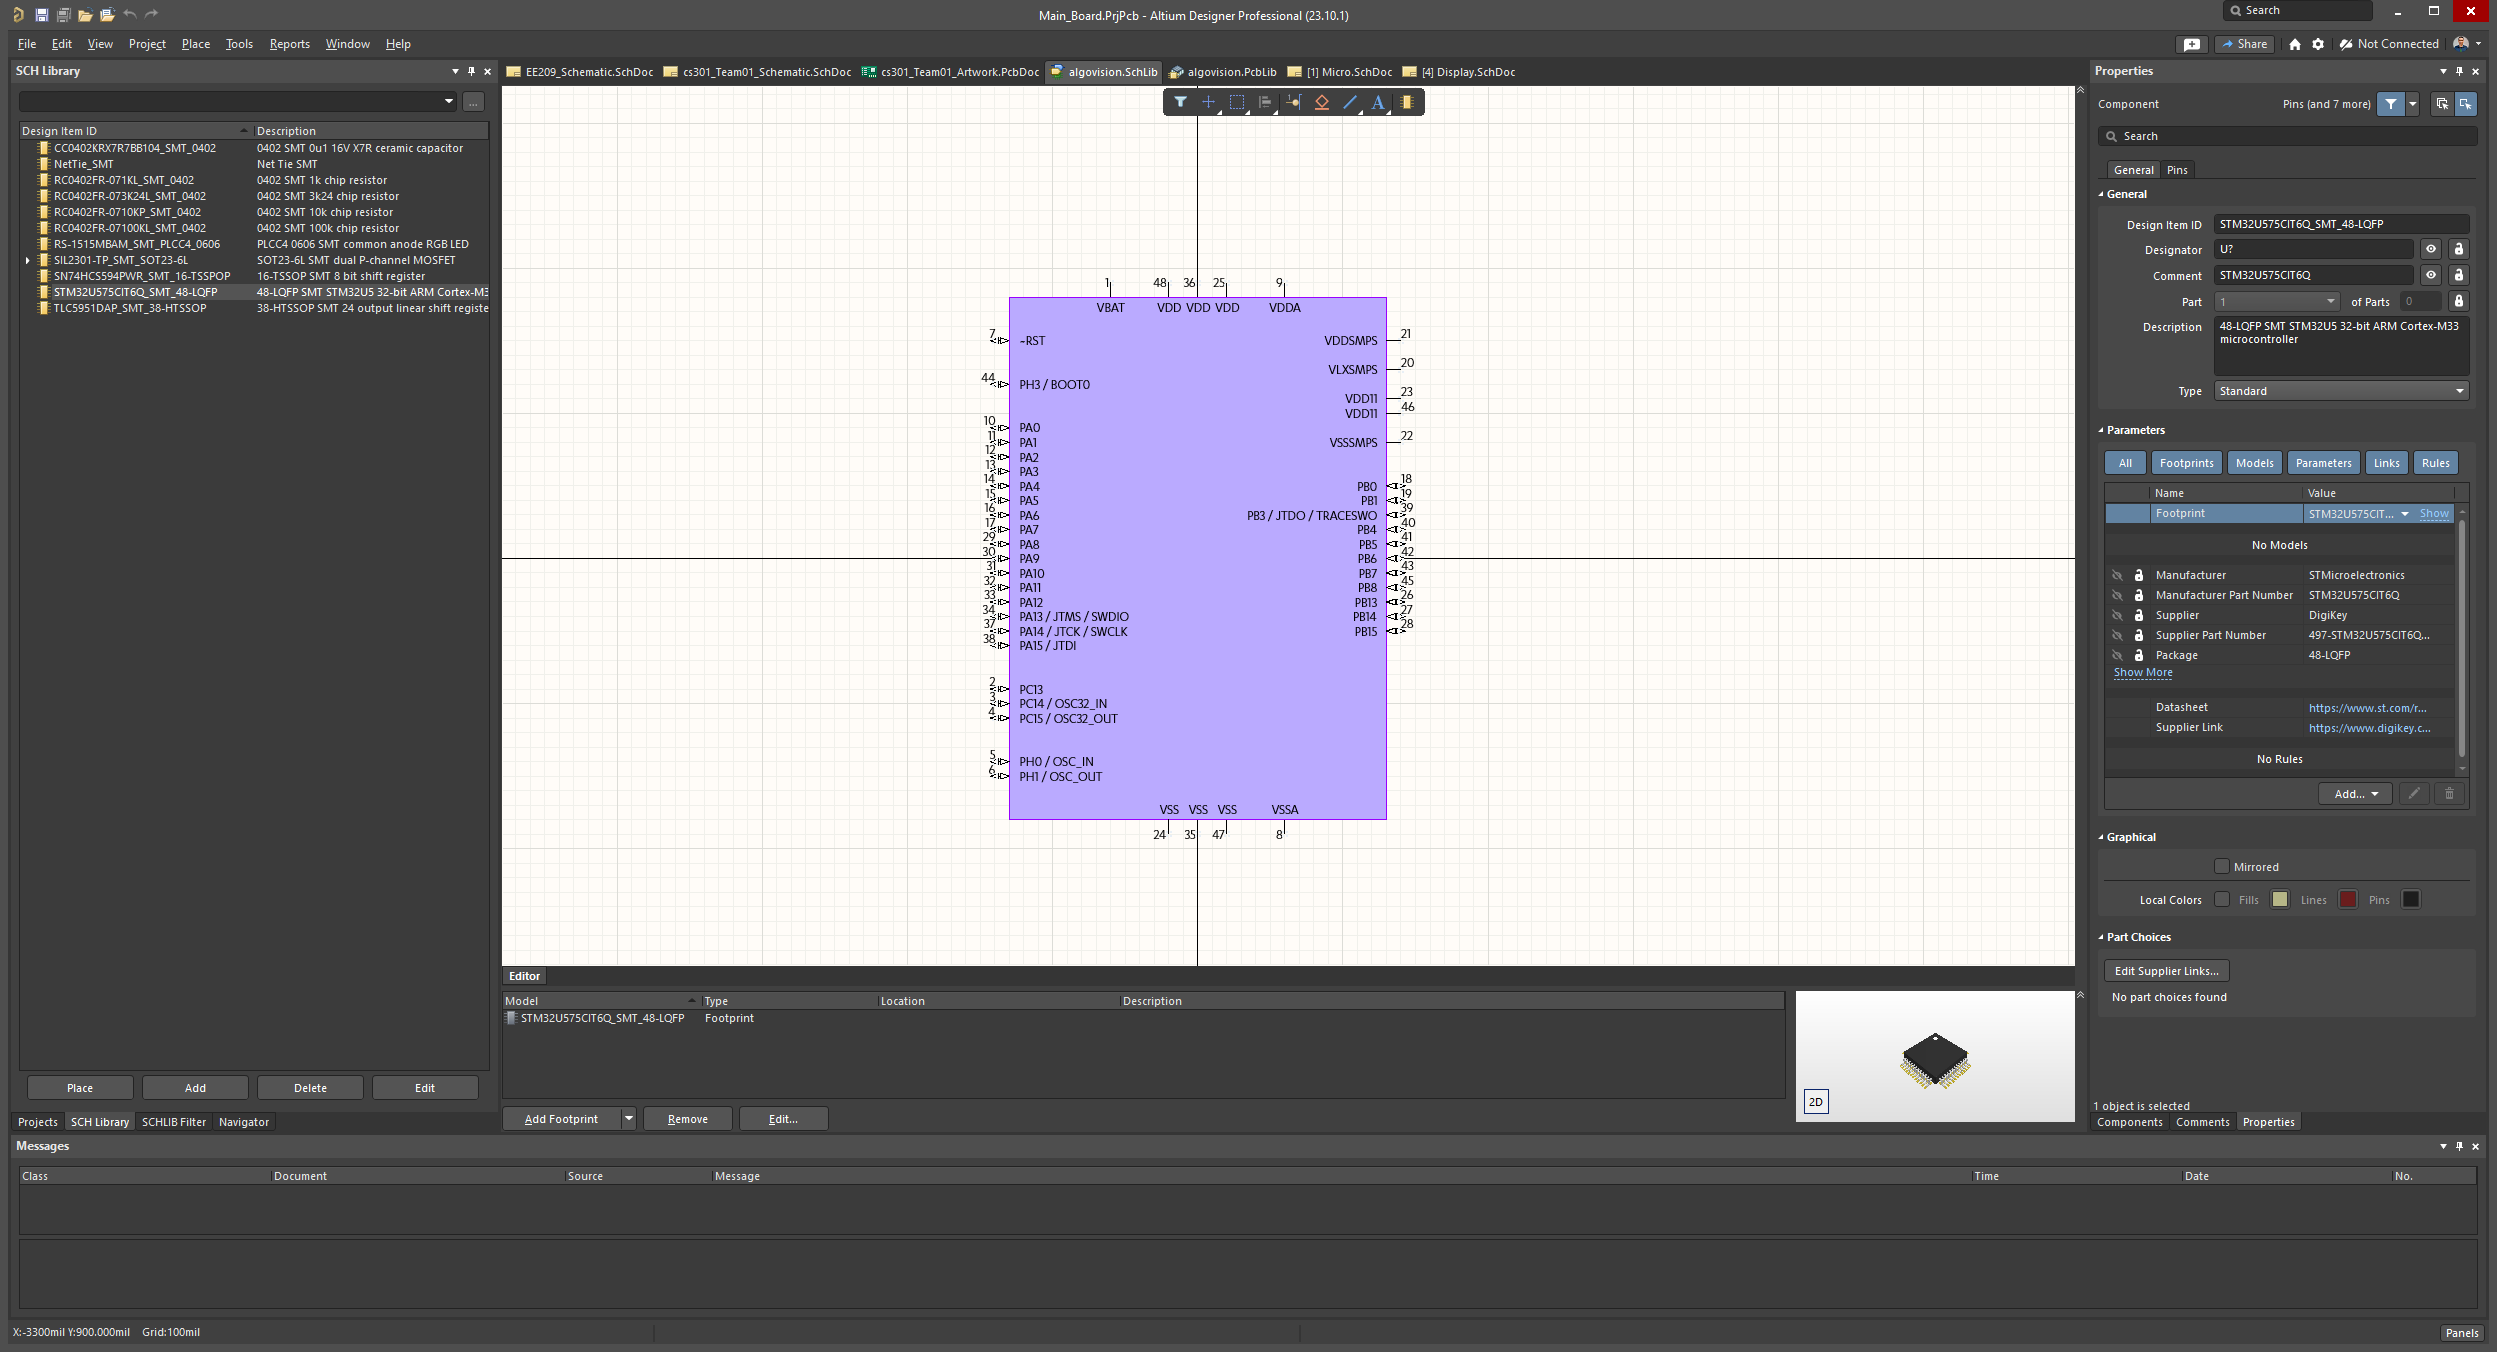Click the Pins color swatch
Image resolution: width=2497 pixels, height=1352 pixels.
[x=2411, y=900]
